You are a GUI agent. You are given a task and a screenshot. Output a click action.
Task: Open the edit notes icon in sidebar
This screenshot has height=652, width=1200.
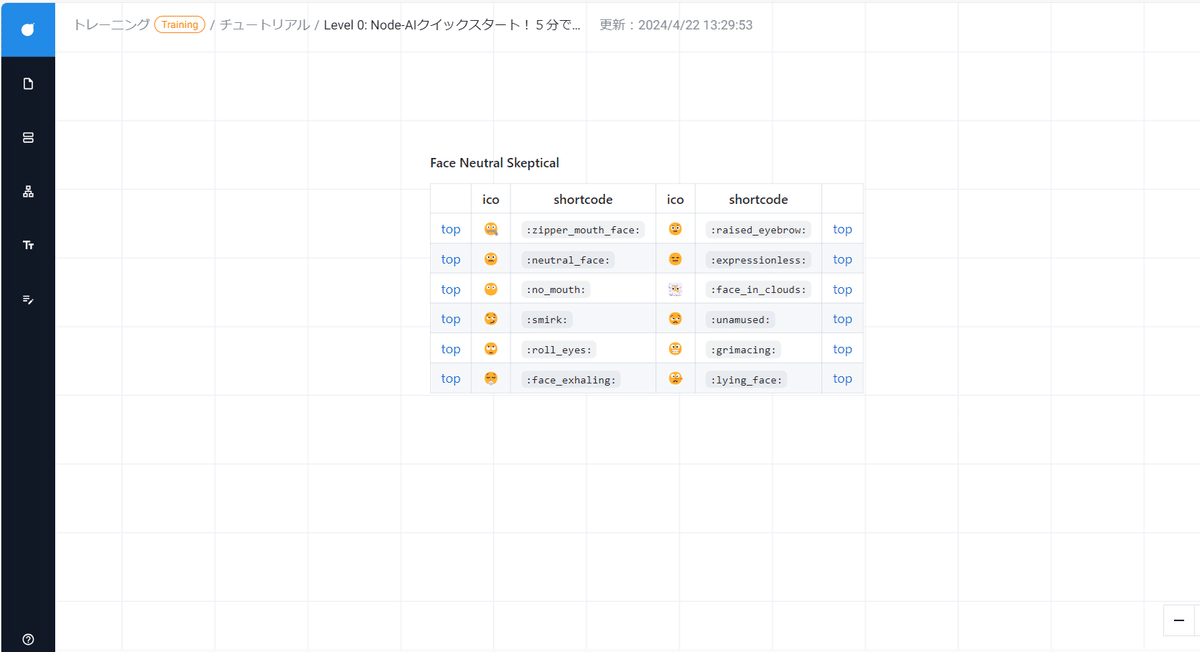click(x=28, y=299)
